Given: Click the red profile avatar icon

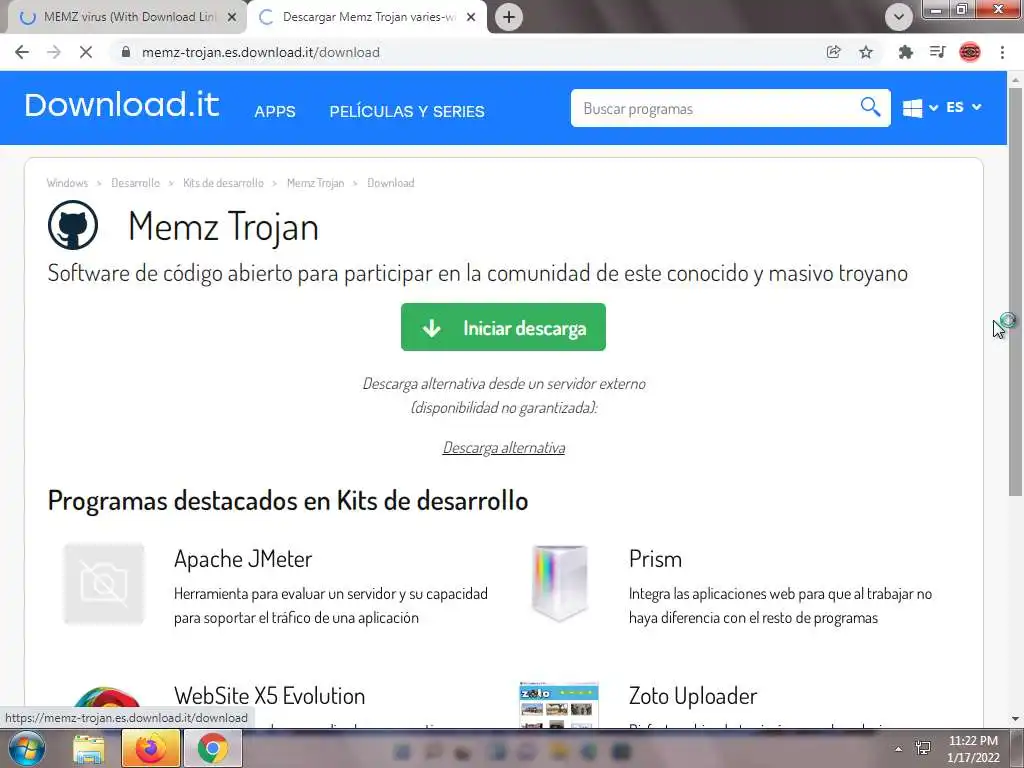Looking at the screenshot, I should point(970,52).
